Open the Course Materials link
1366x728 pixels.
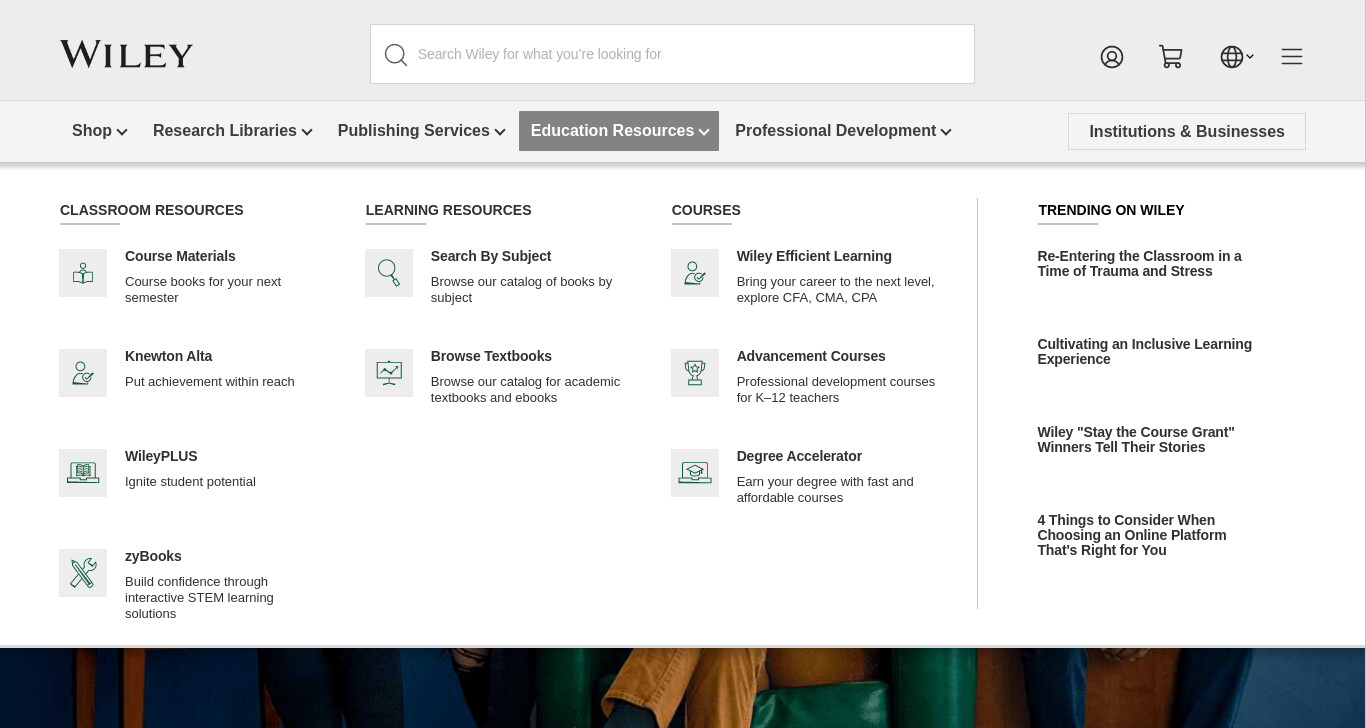[x=180, y=257]
